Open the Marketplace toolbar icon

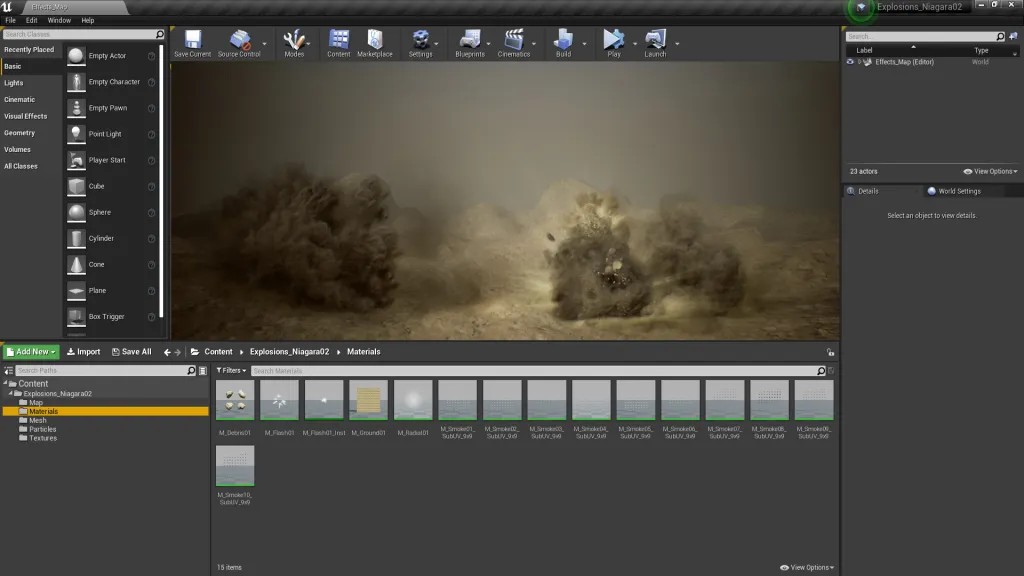(375, 41)
